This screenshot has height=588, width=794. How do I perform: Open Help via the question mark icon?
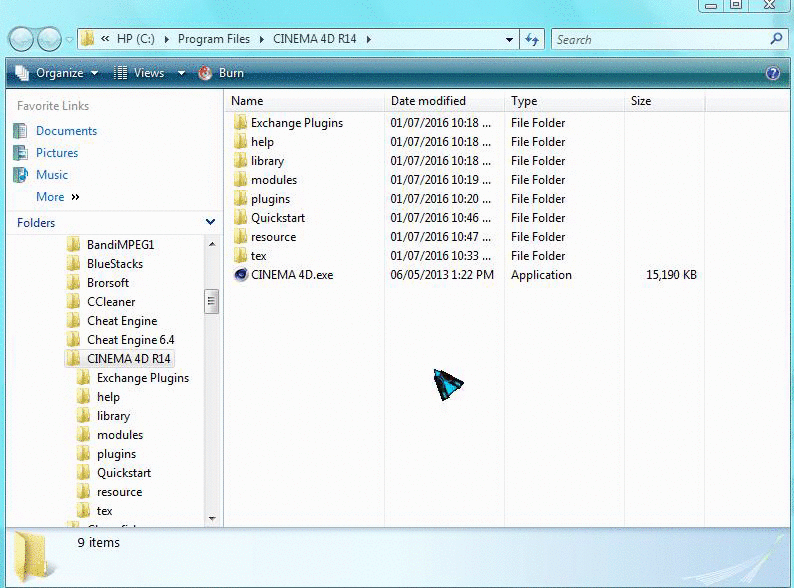click(773, 73)
